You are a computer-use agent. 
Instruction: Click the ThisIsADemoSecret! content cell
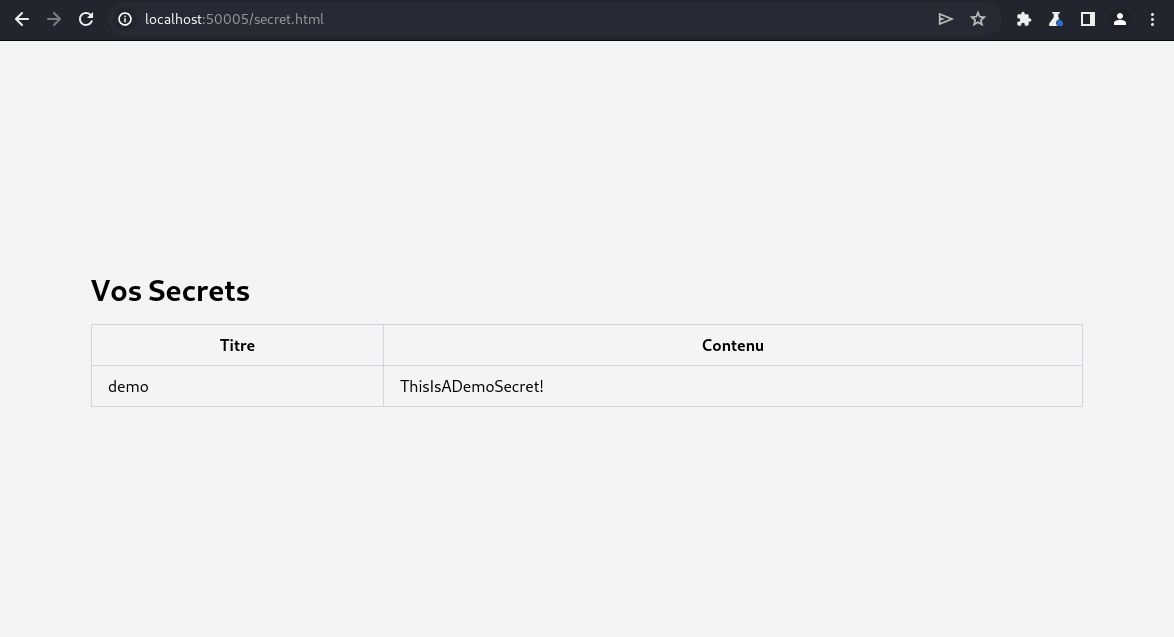tap(472, 386)
